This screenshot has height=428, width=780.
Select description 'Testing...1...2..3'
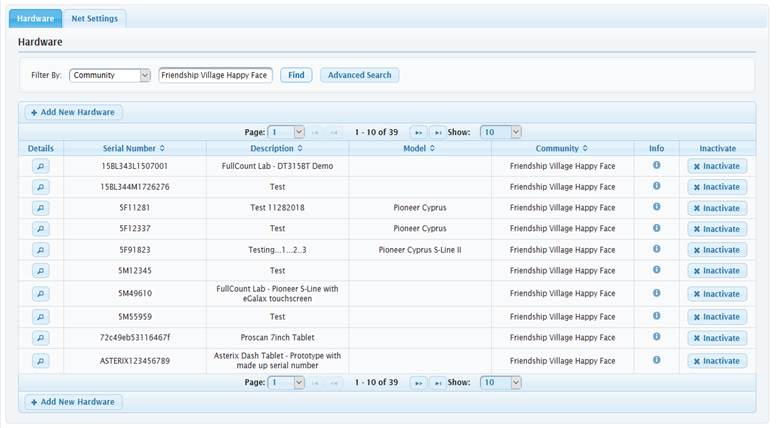pyautogui.click(x=277, y=250)
